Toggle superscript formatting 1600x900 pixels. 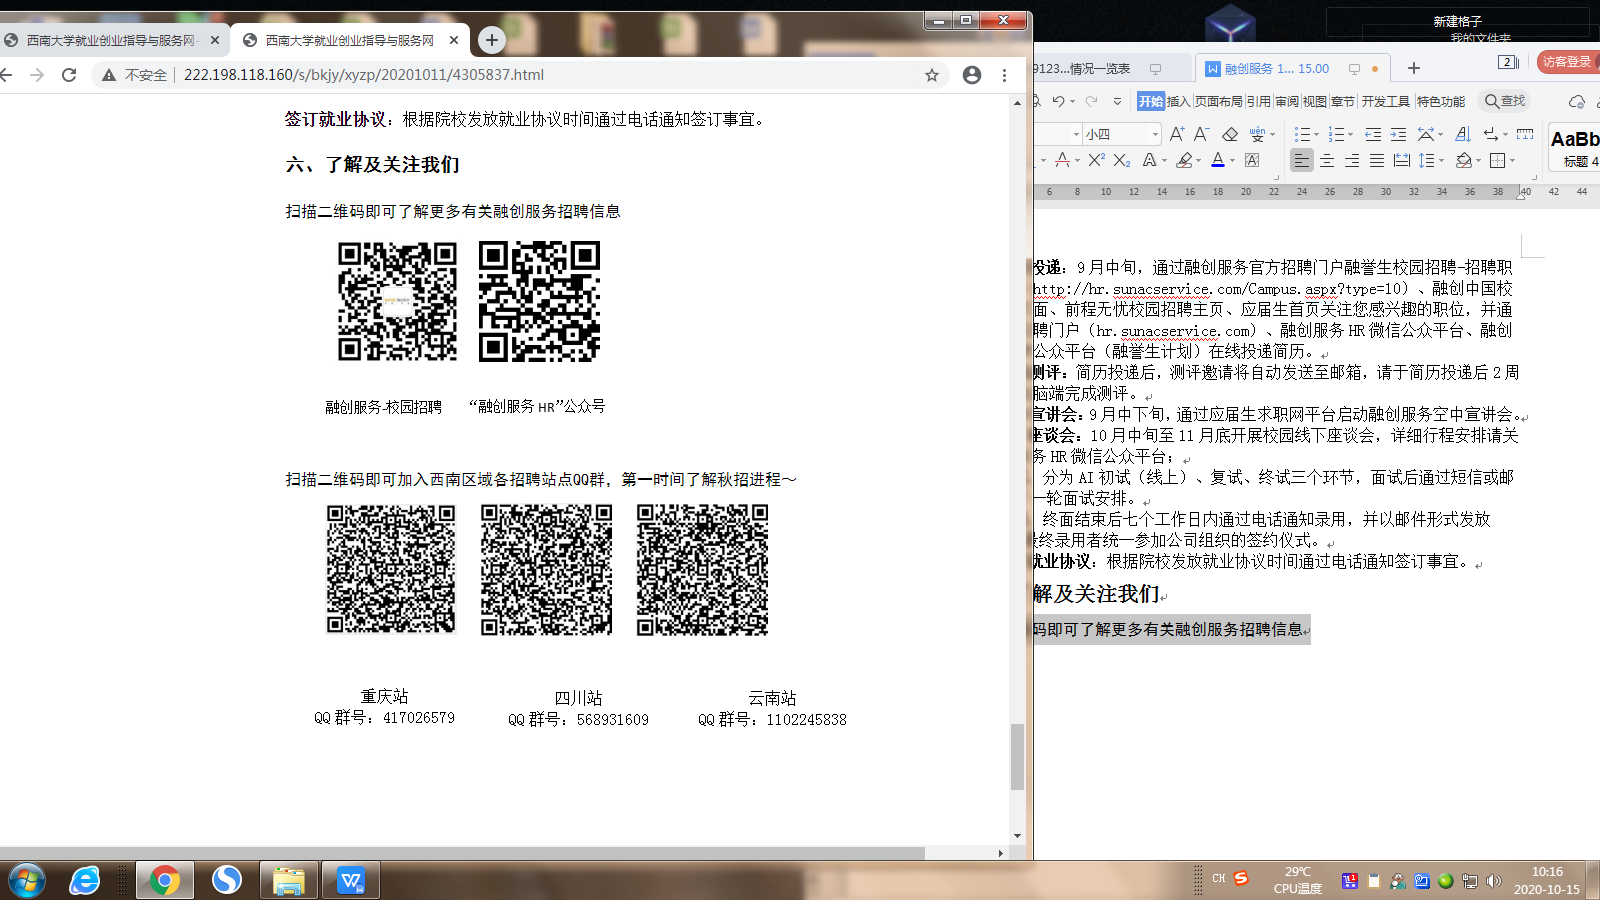pyautogui.click(x=1096, y=160)
